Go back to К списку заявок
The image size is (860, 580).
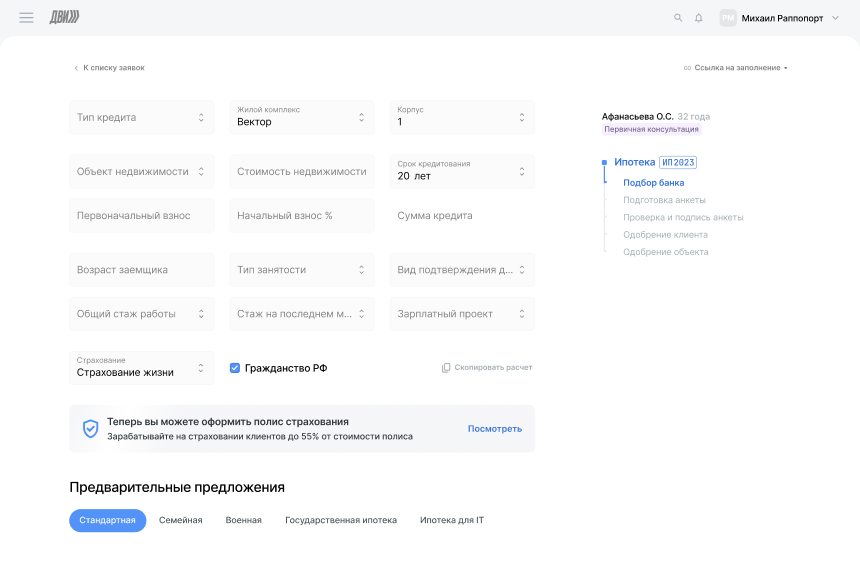[x=109, y=67]
